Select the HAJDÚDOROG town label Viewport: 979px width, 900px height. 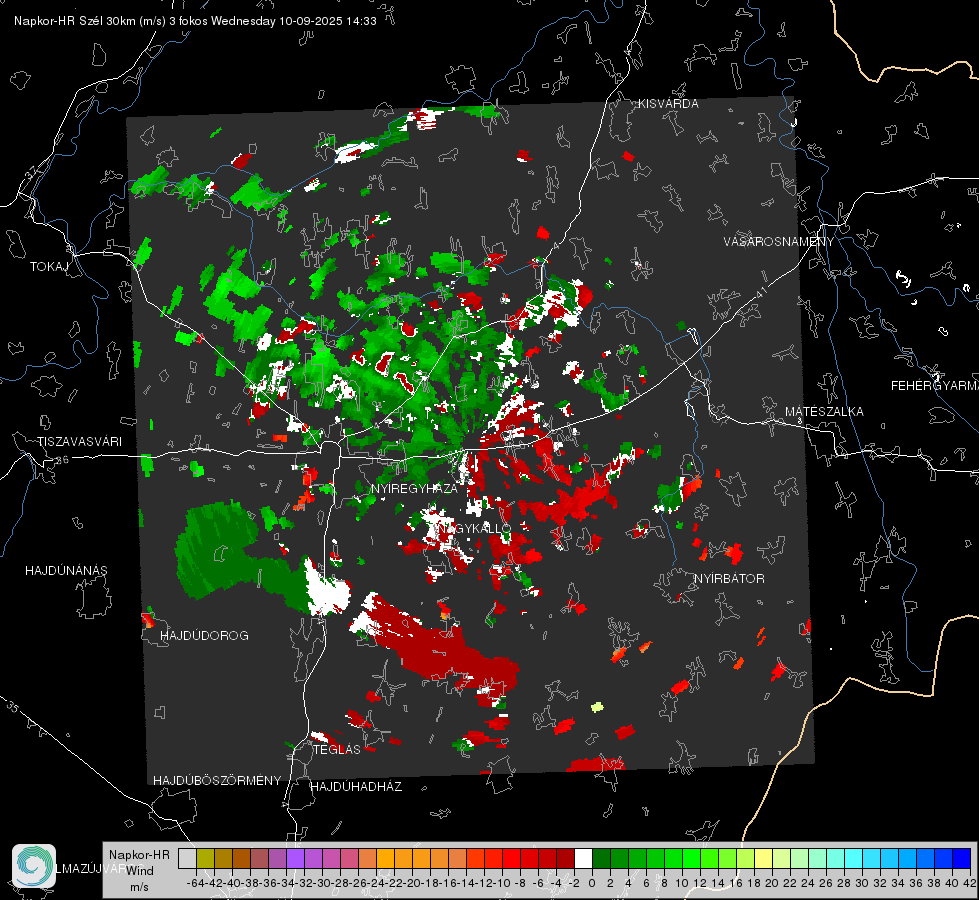click(204, 635)
